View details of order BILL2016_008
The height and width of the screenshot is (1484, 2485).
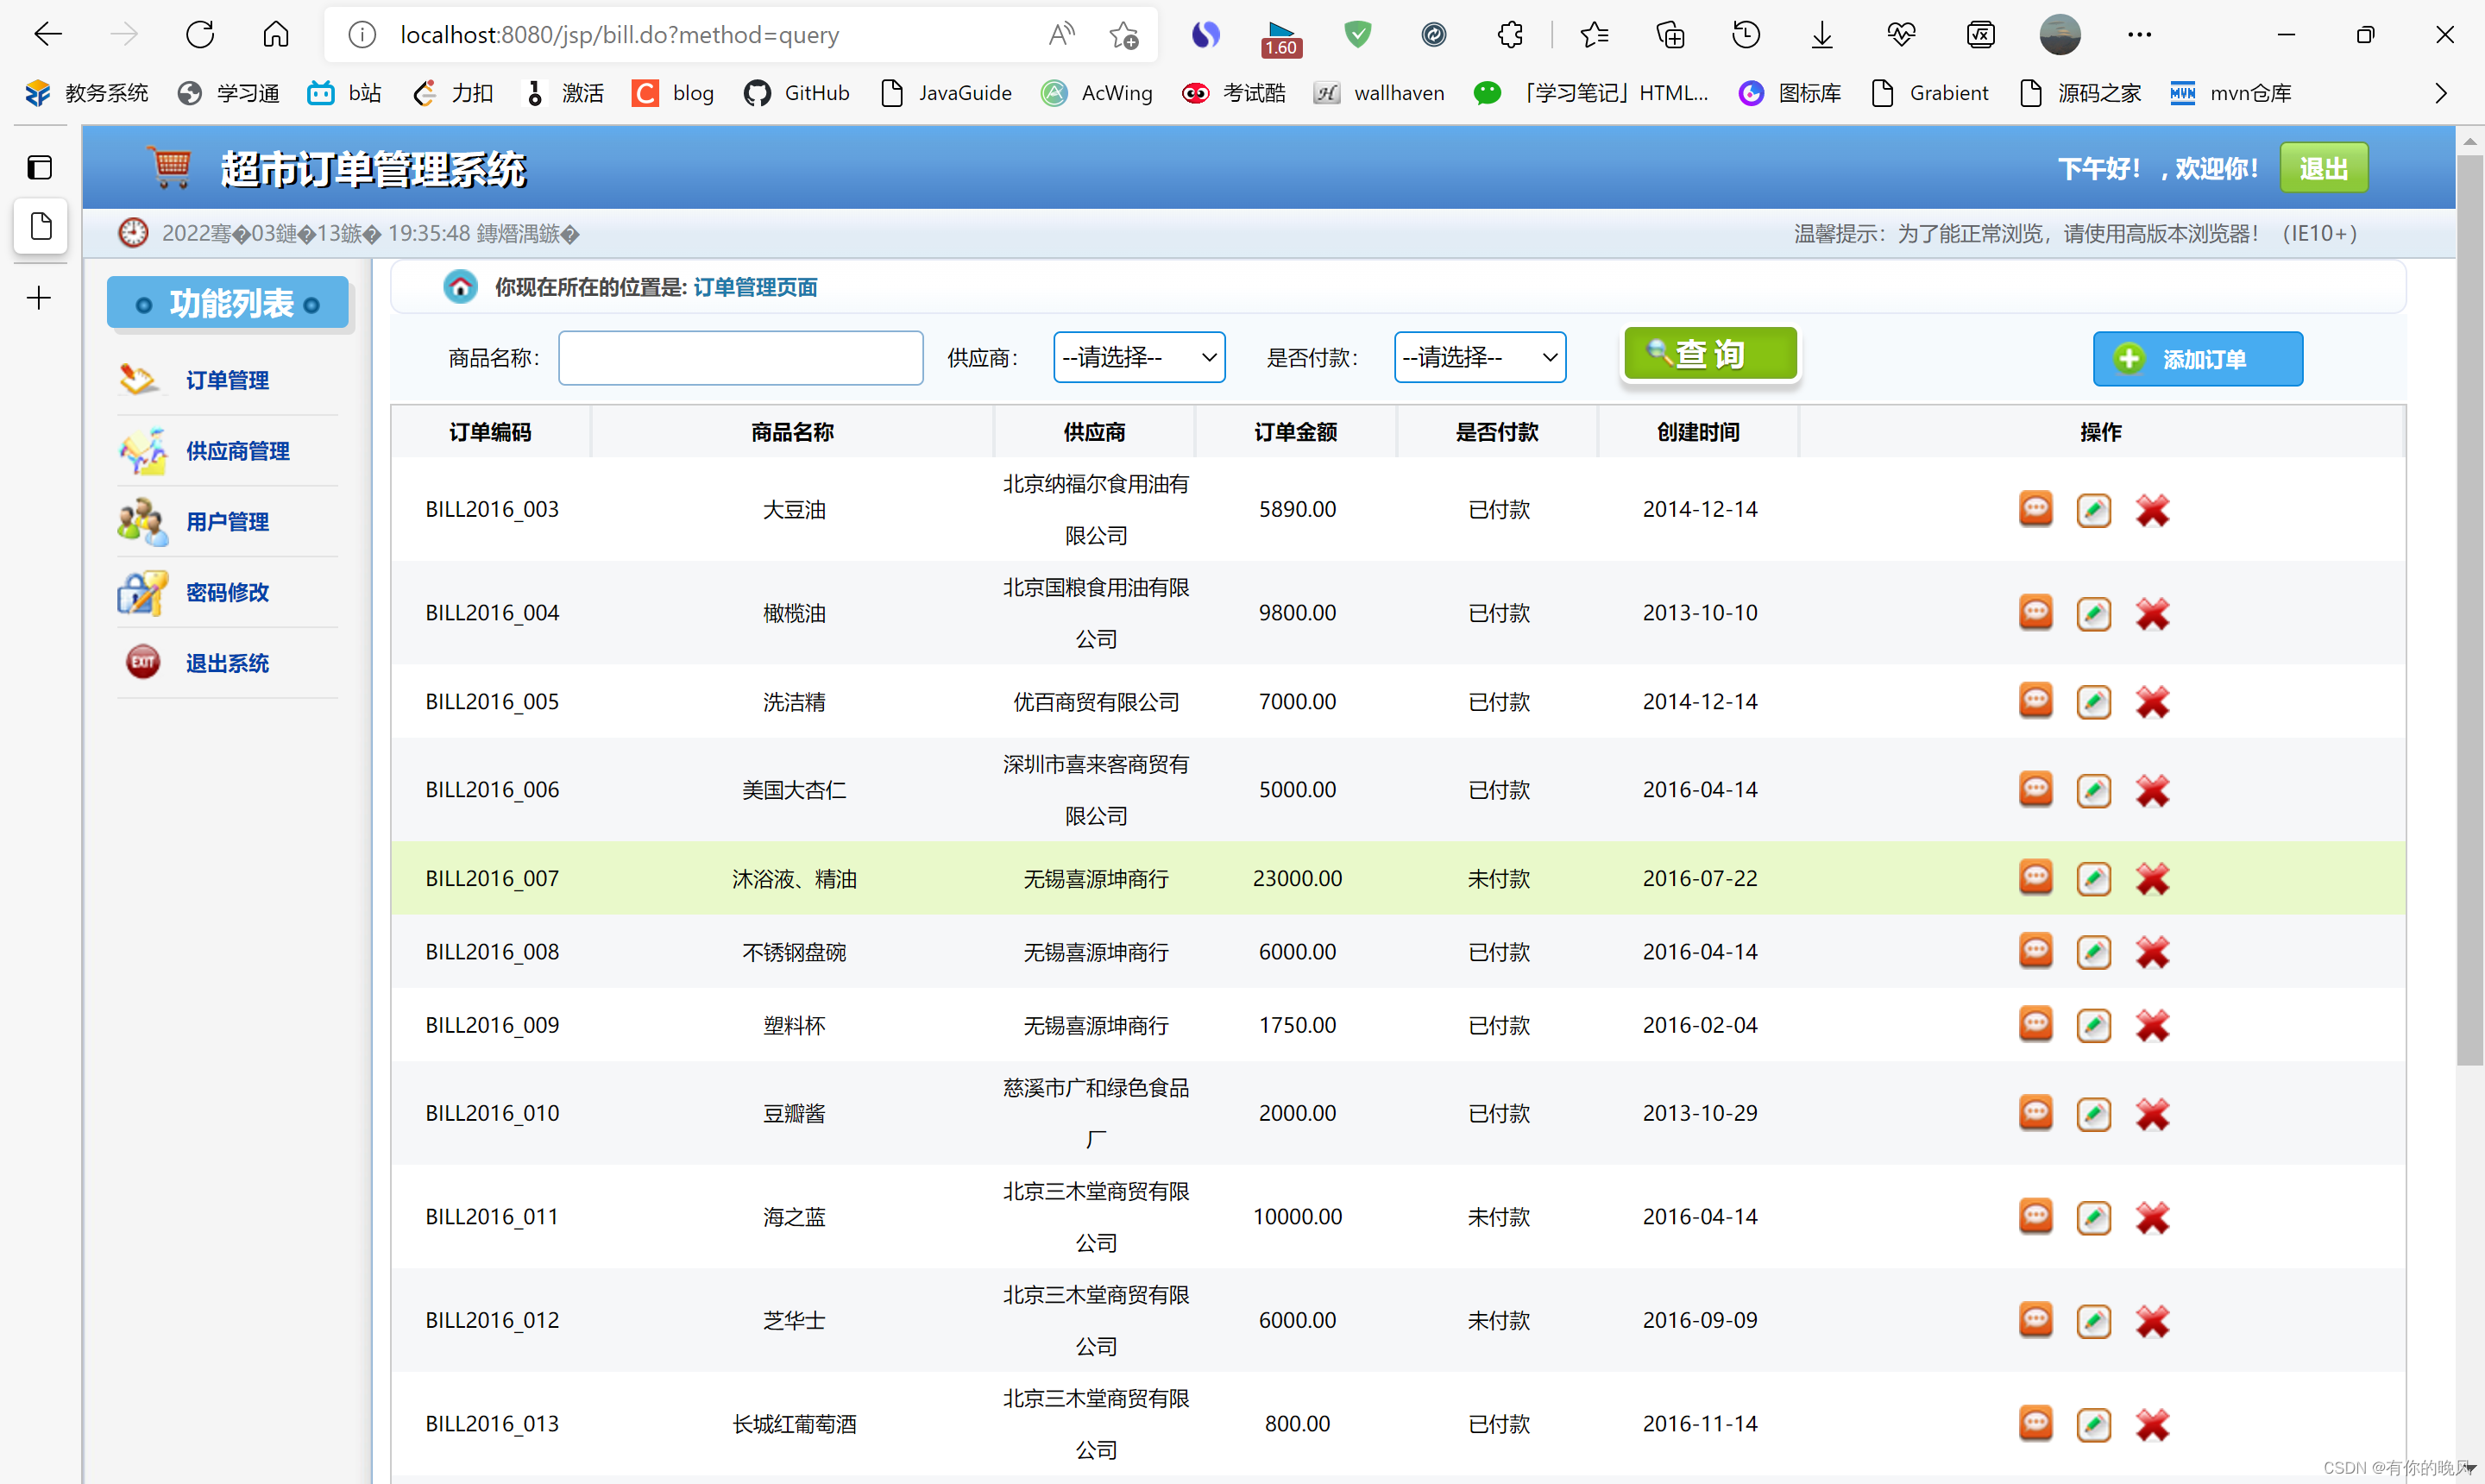pyautogui.click(x=2035, y=951)
